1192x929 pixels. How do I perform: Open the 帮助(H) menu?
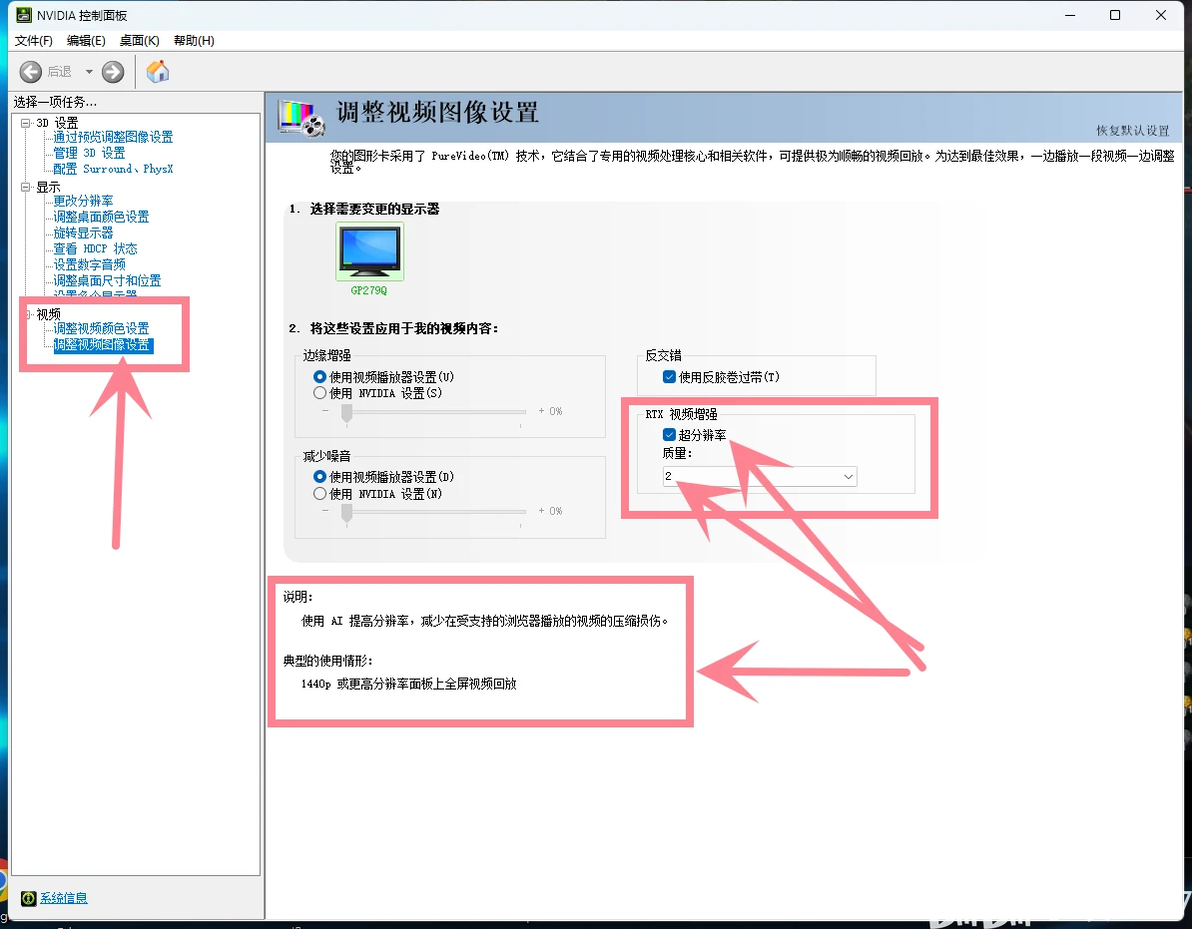click(194, 41)
